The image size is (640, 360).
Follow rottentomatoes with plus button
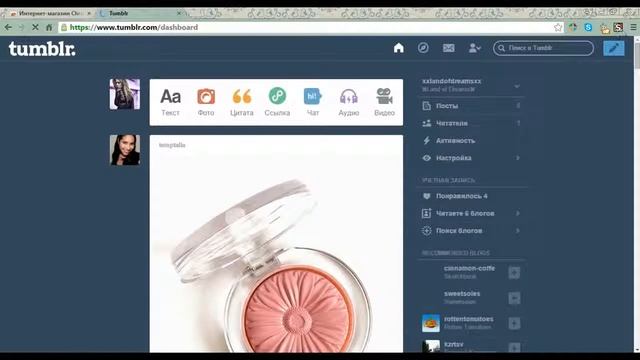tap(514, 323)
